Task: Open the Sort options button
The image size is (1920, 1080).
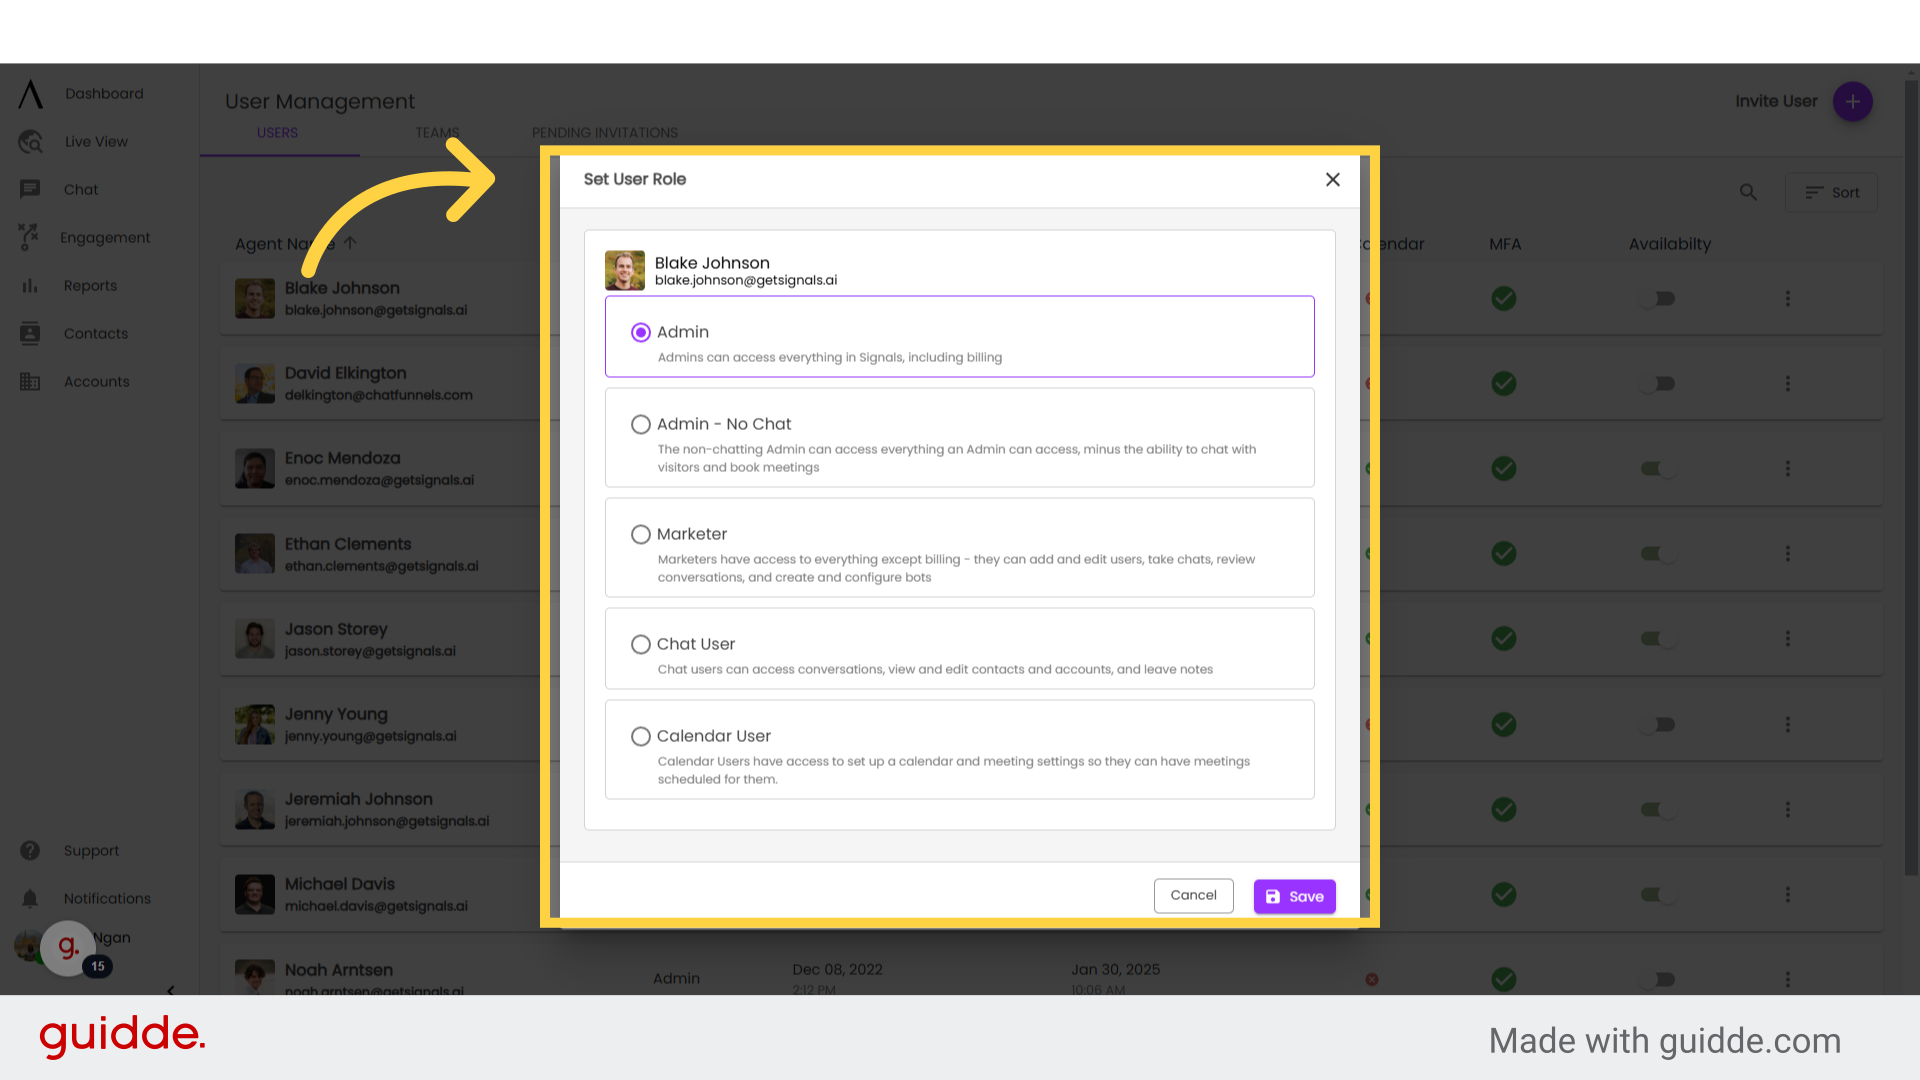Action: pyautogui.click(x=1832, y=192)
